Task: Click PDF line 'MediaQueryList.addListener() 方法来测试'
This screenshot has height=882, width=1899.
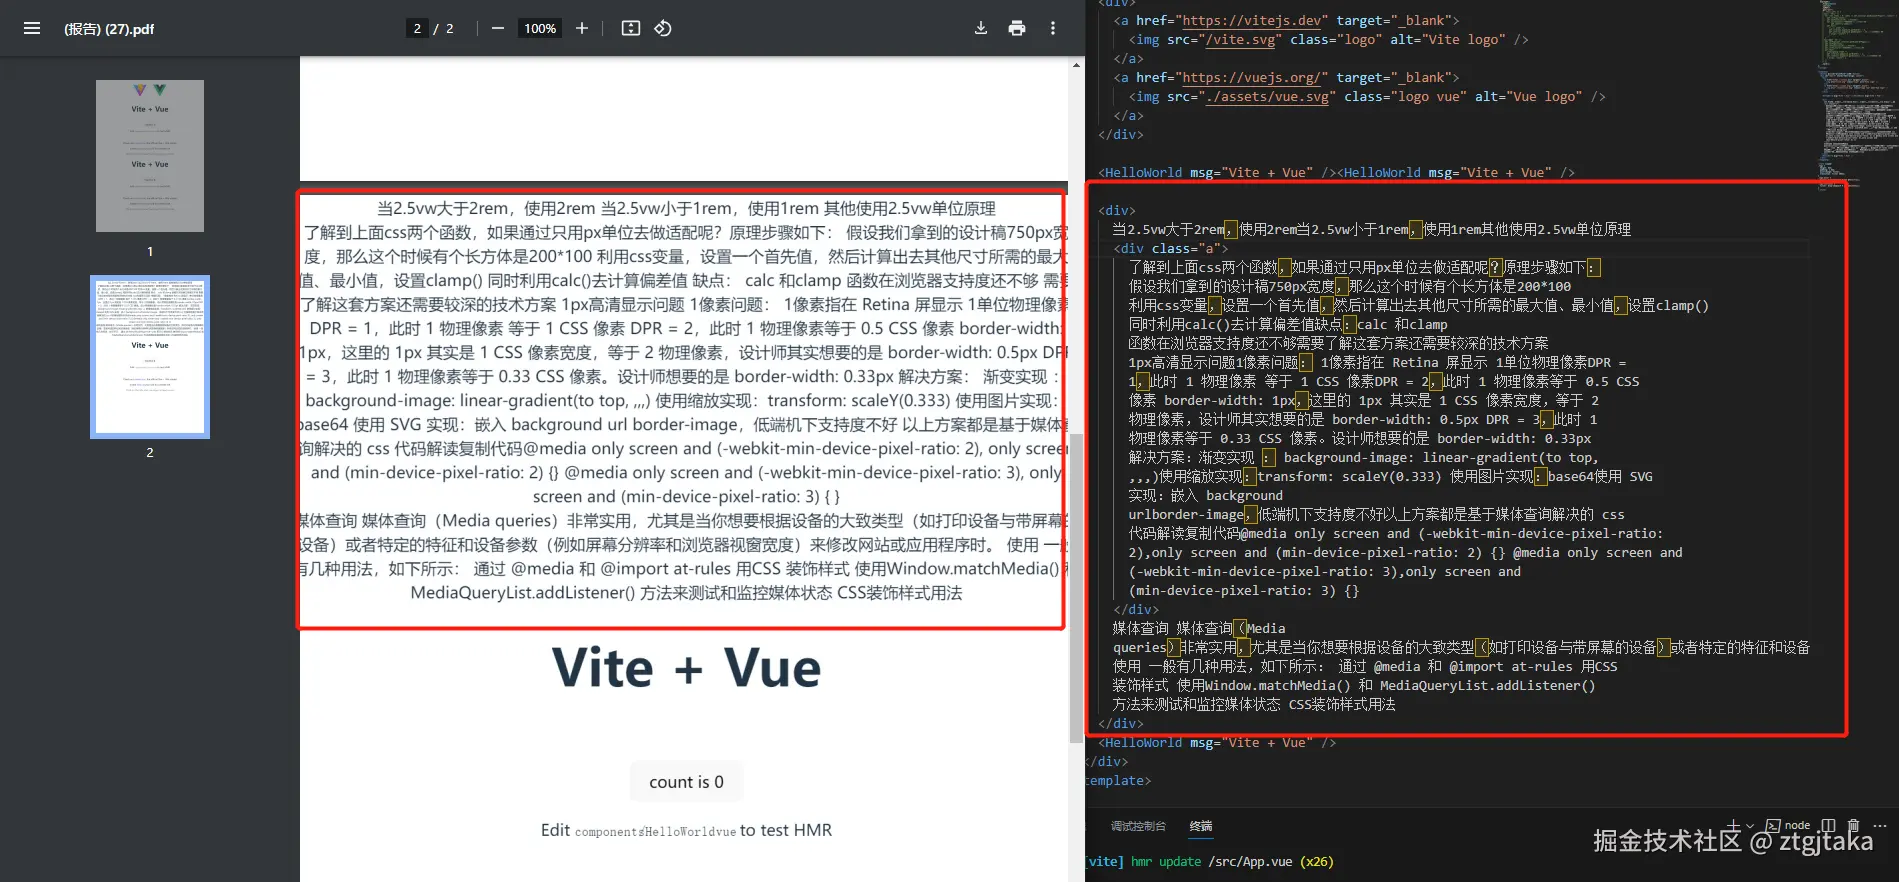Action: pos(686,593)
